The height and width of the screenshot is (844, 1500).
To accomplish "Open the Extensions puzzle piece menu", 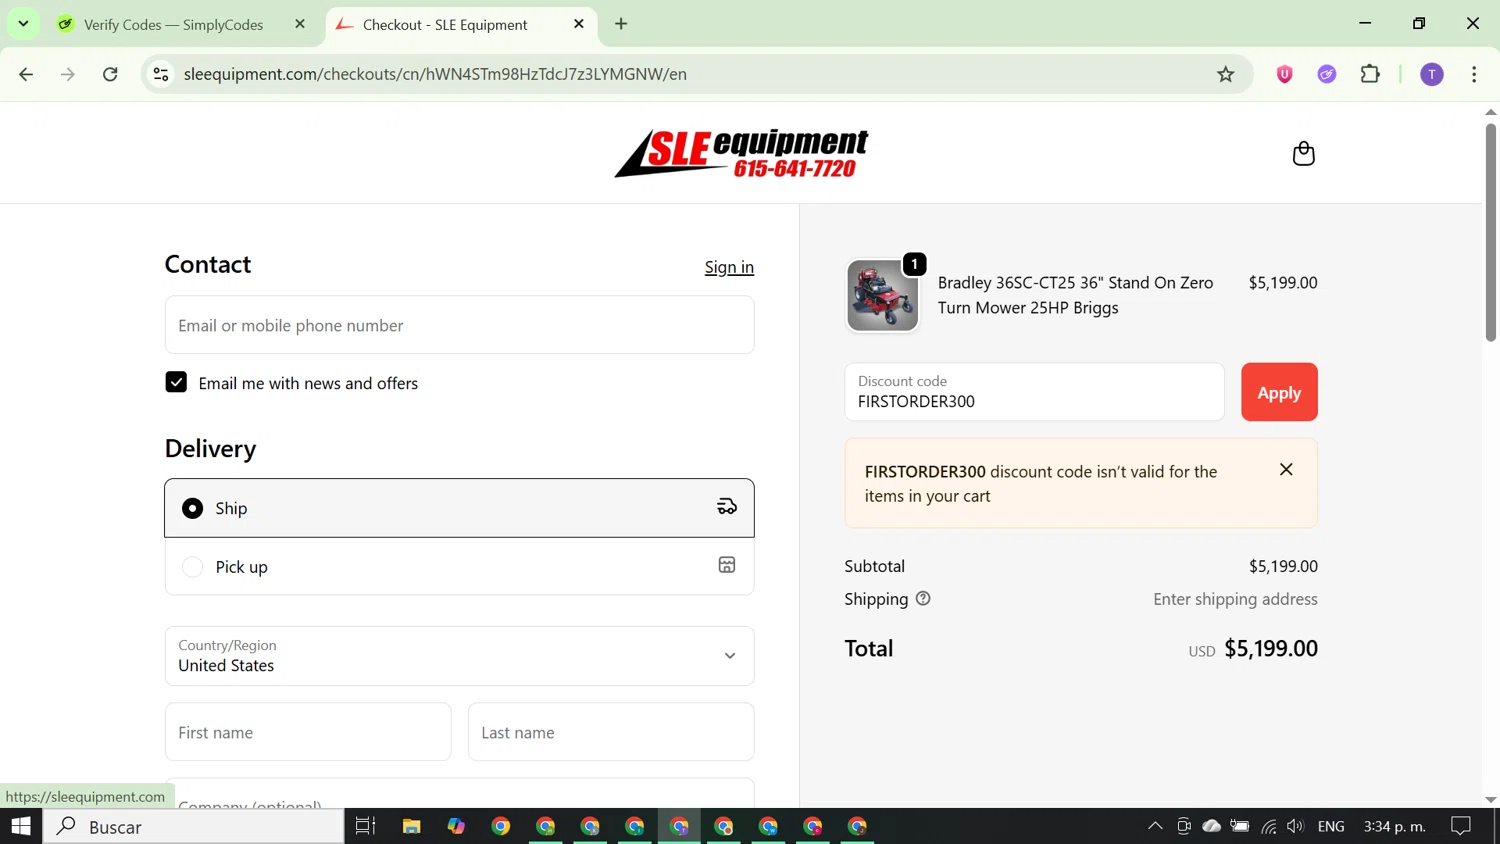I will 1370,74.
